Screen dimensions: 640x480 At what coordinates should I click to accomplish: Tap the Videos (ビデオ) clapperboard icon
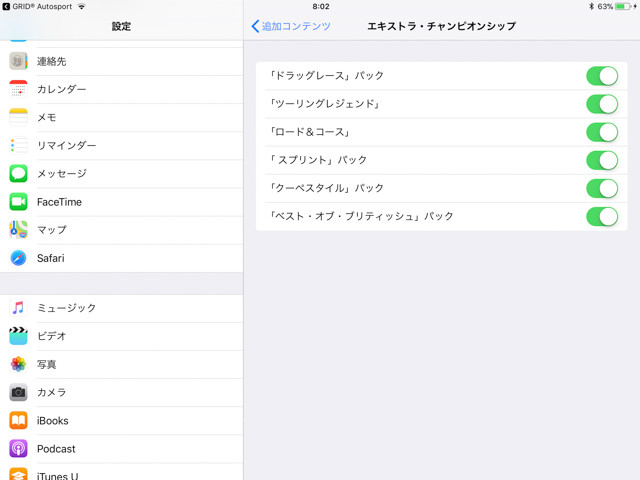pos(18,336)
